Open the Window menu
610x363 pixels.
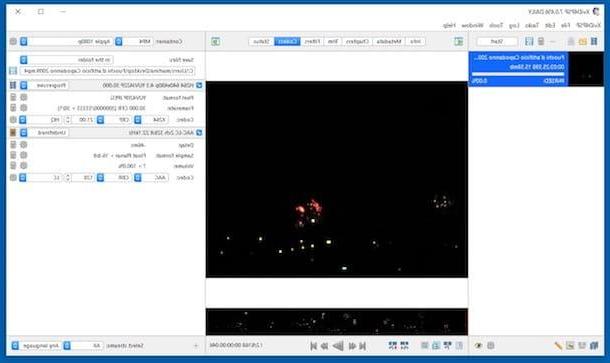(472, 25)
